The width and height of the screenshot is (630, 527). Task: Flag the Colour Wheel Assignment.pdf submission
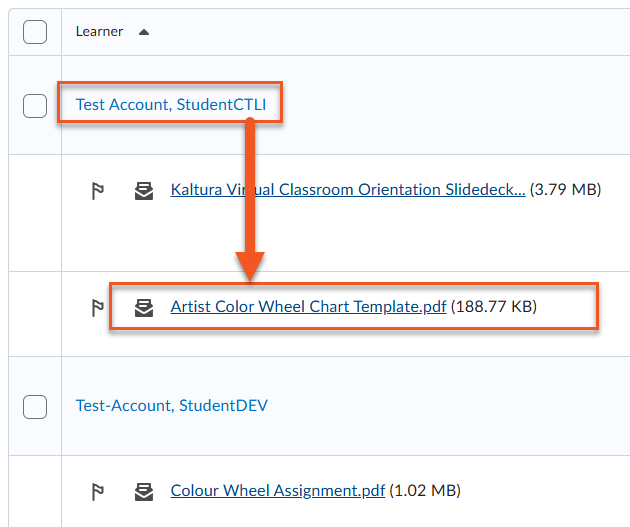(98, 491)
